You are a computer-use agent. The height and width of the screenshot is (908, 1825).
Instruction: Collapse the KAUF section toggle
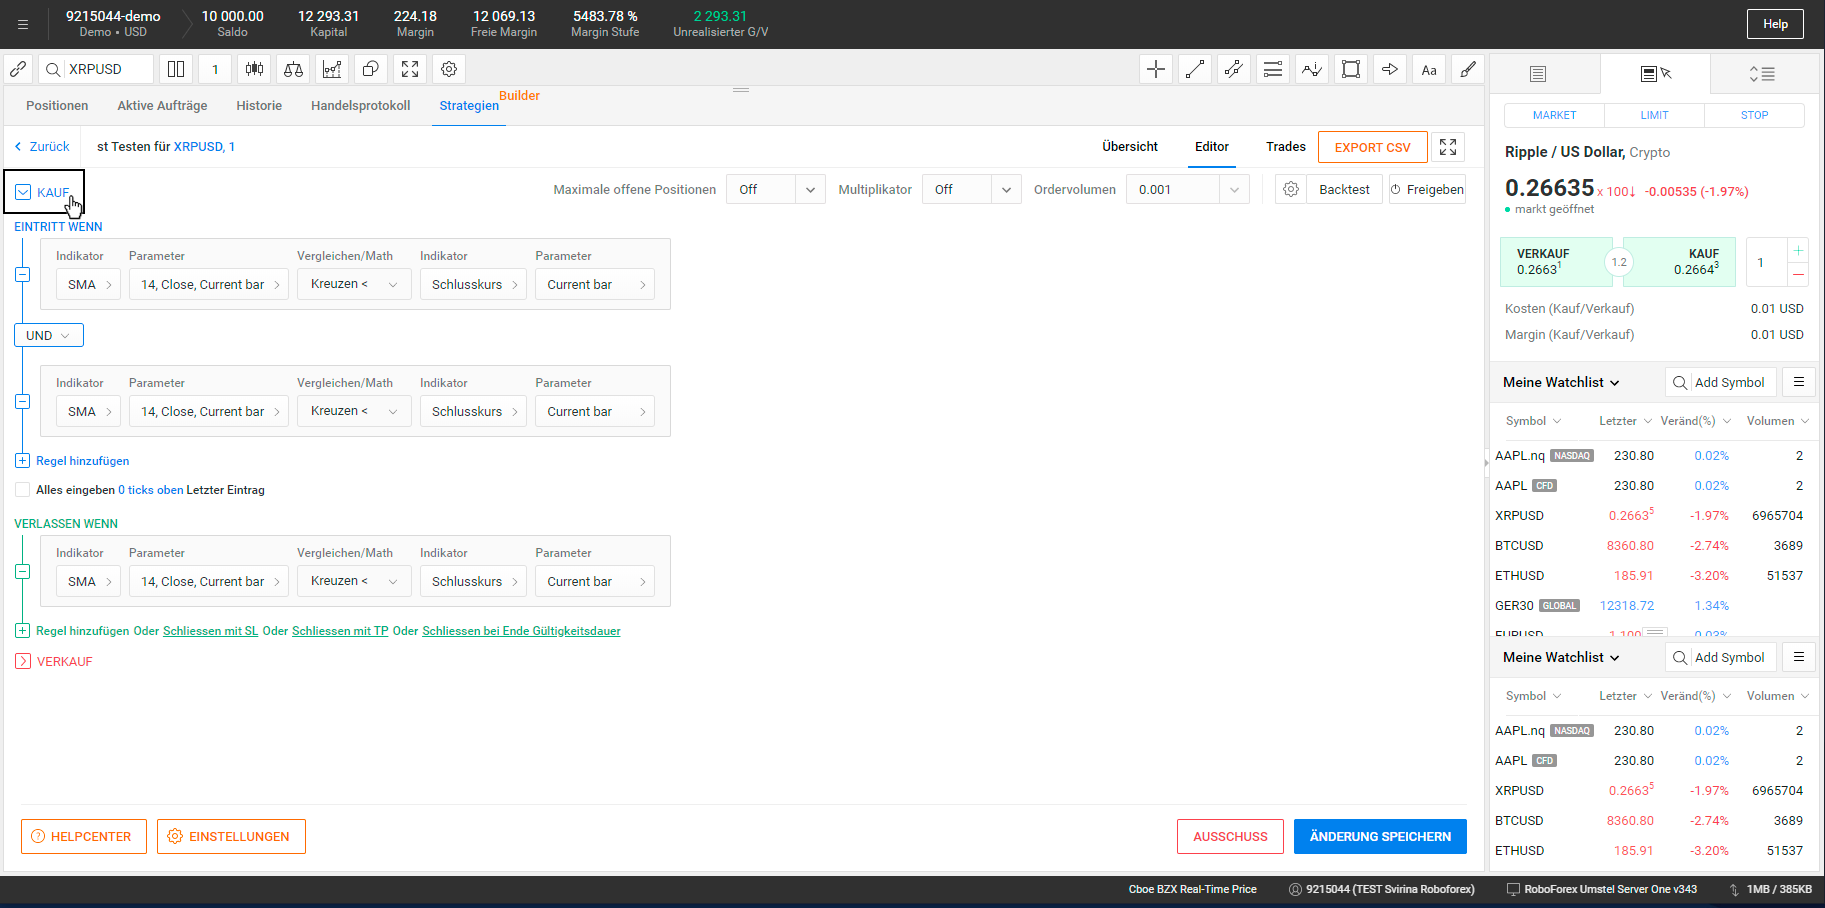pos(23,192)
